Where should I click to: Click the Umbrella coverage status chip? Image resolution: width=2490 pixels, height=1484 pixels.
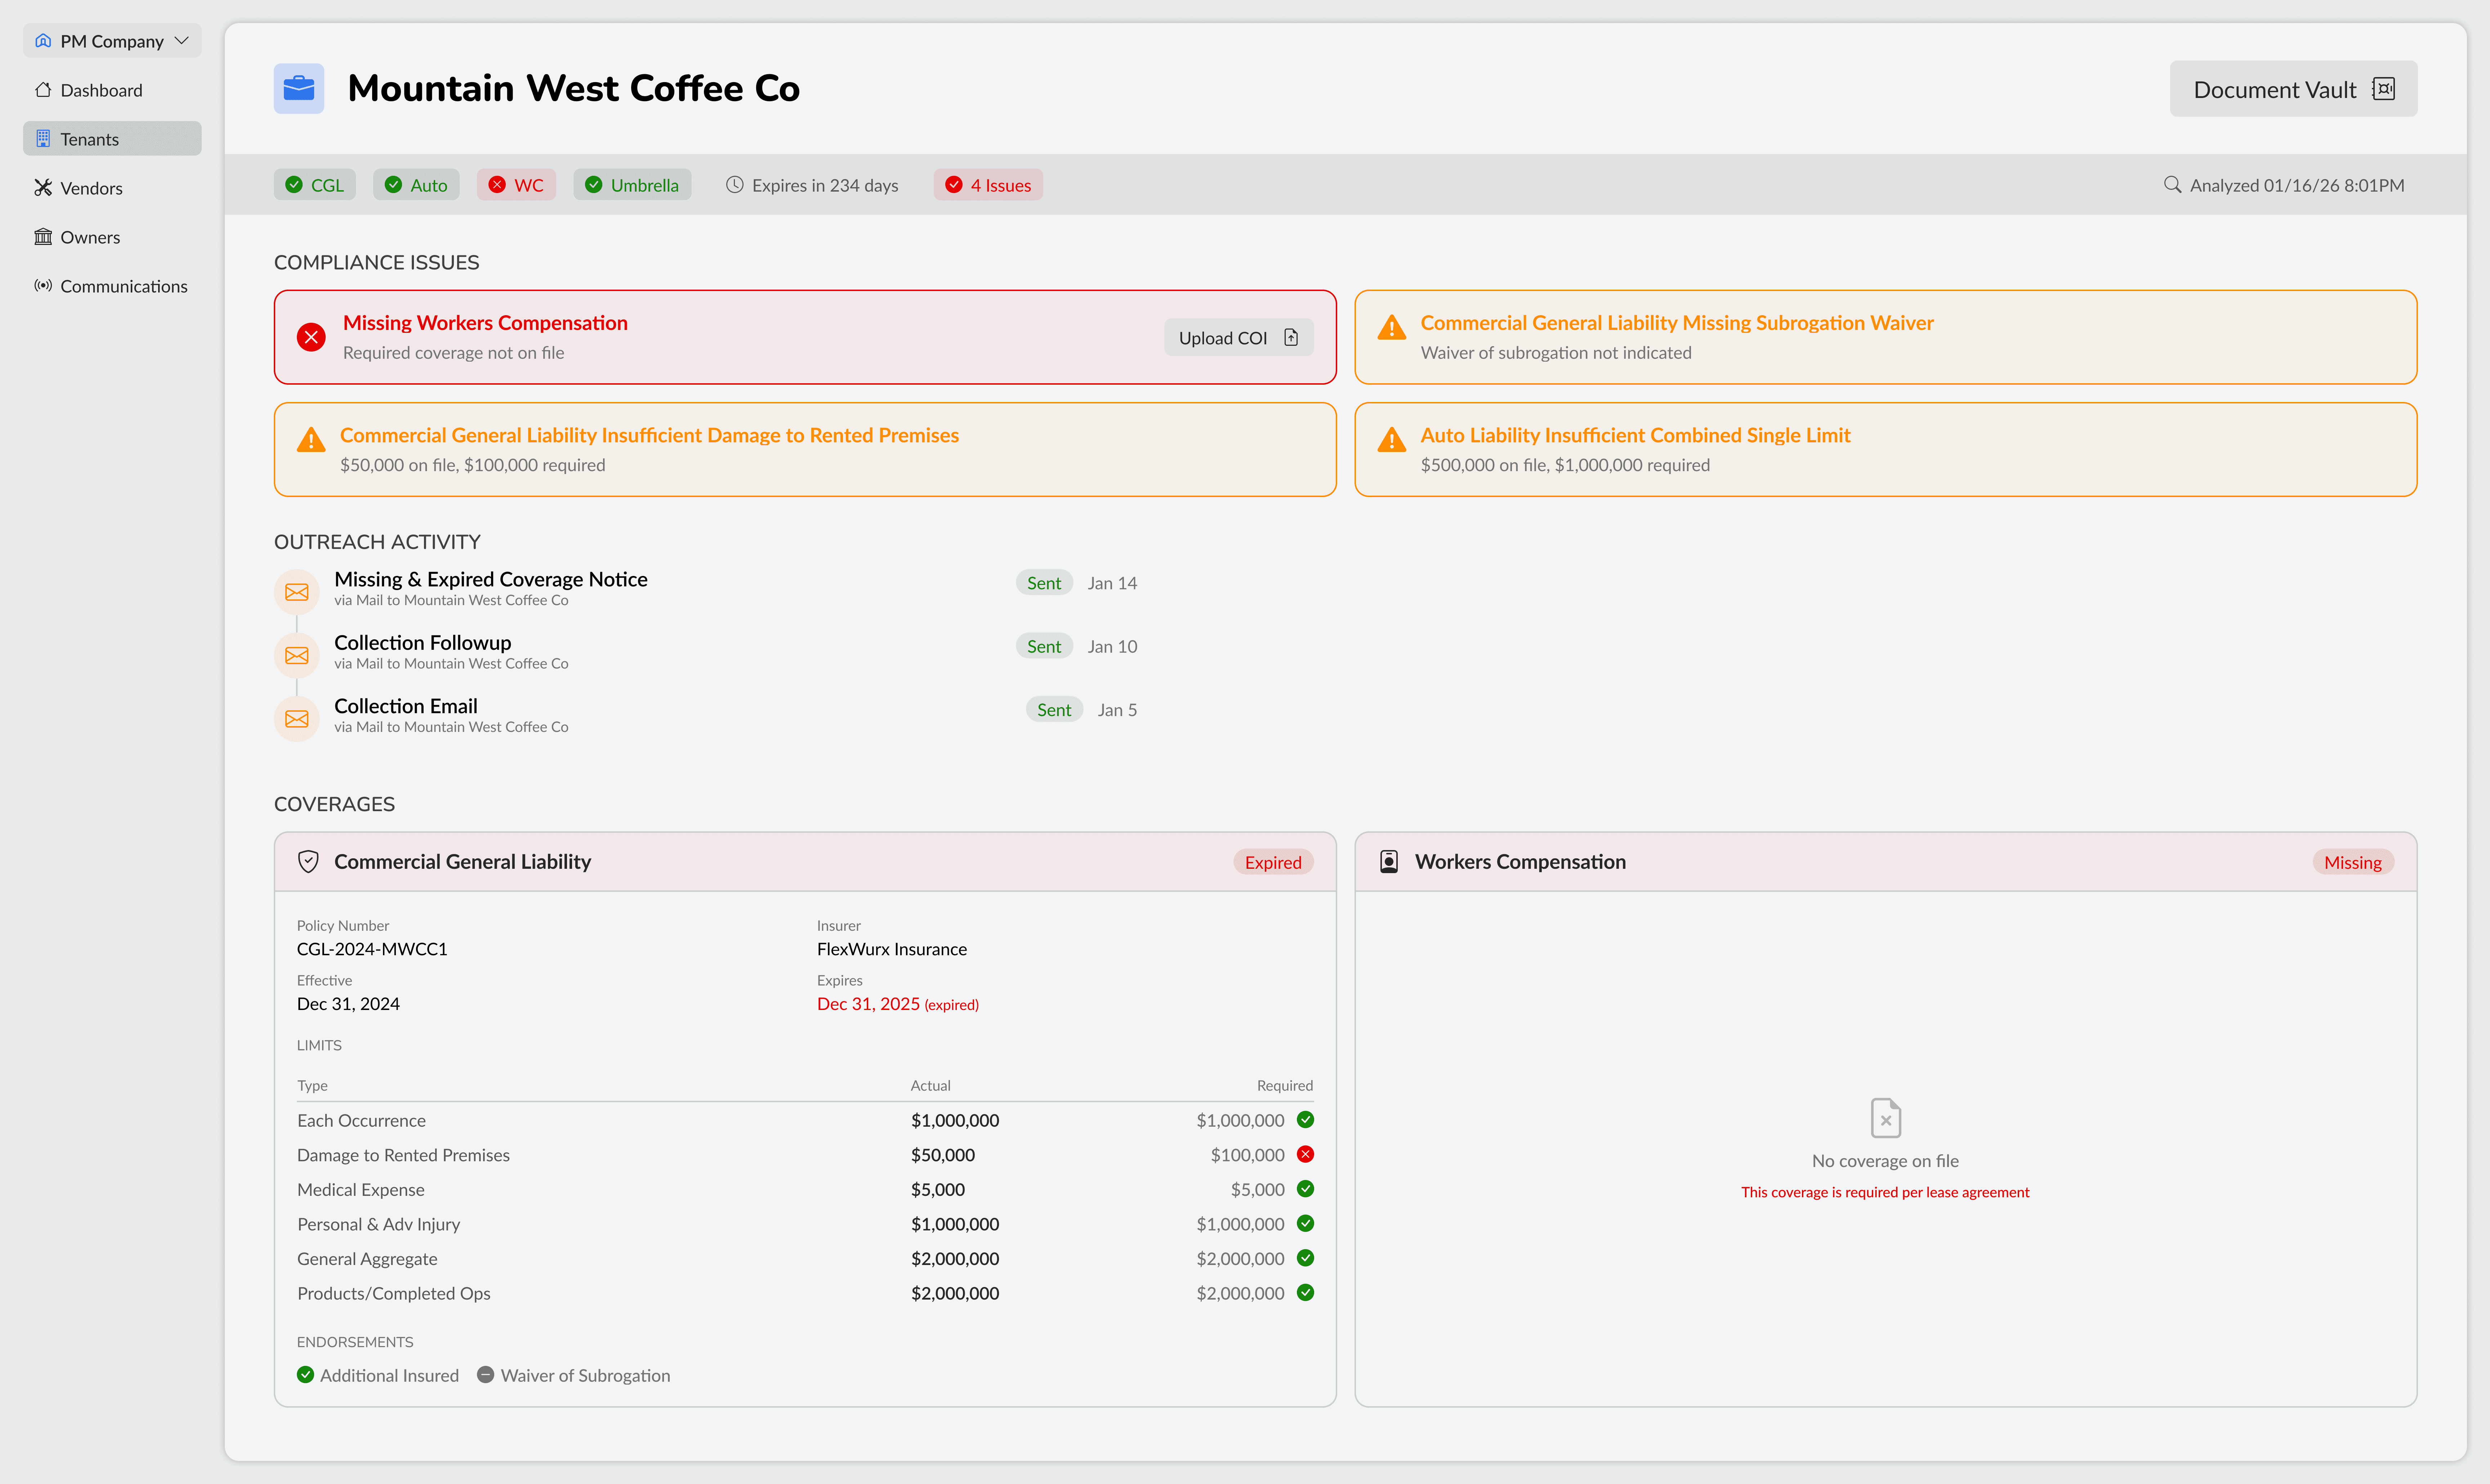632,185
